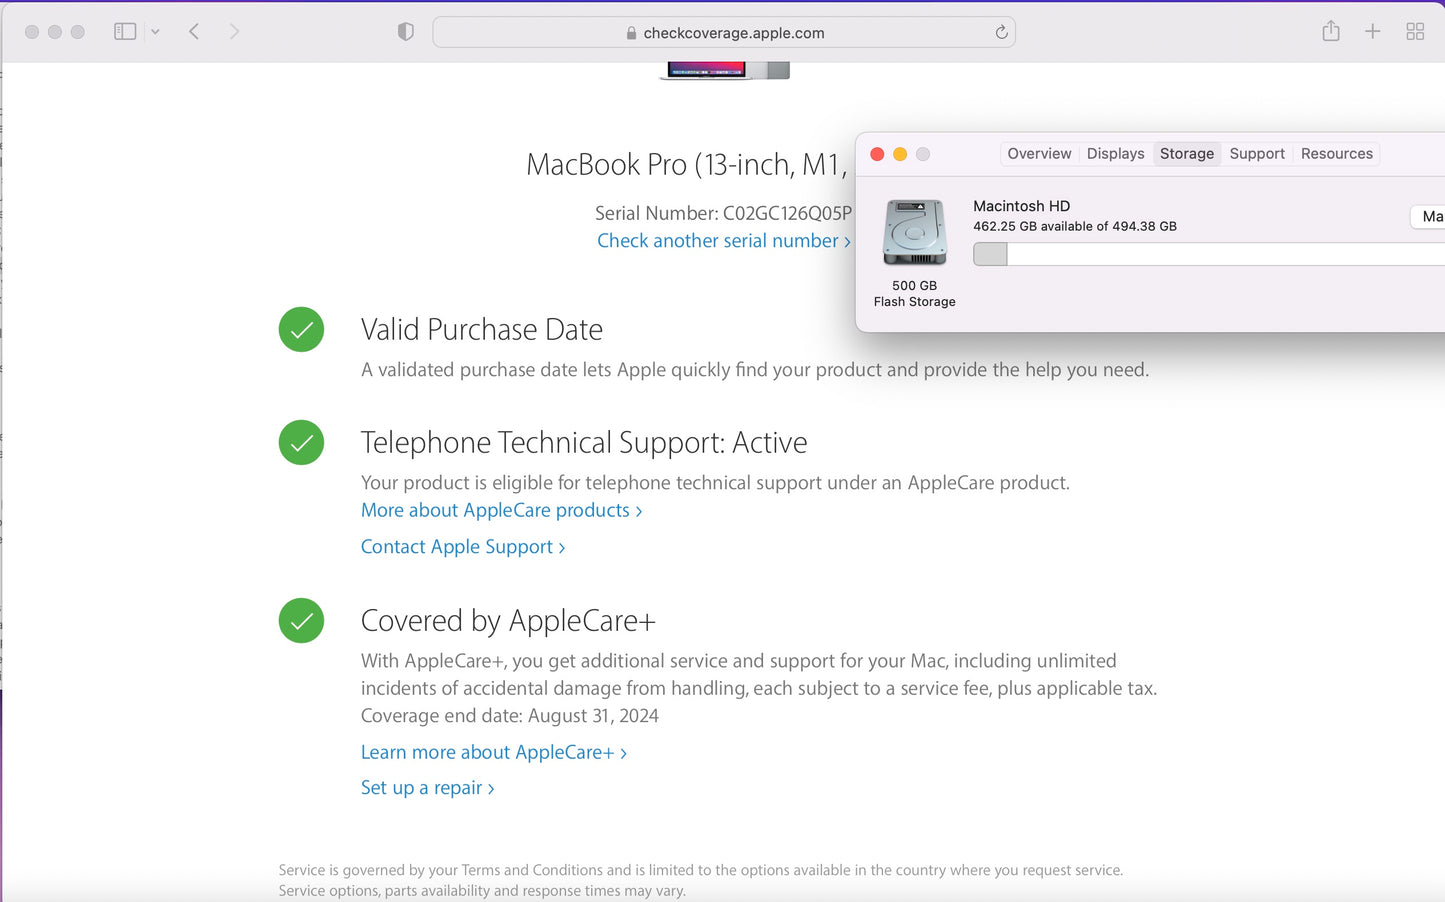
Task: Click the checkcoverage.apple.com address bar
Action: click(x=724, y=33)
